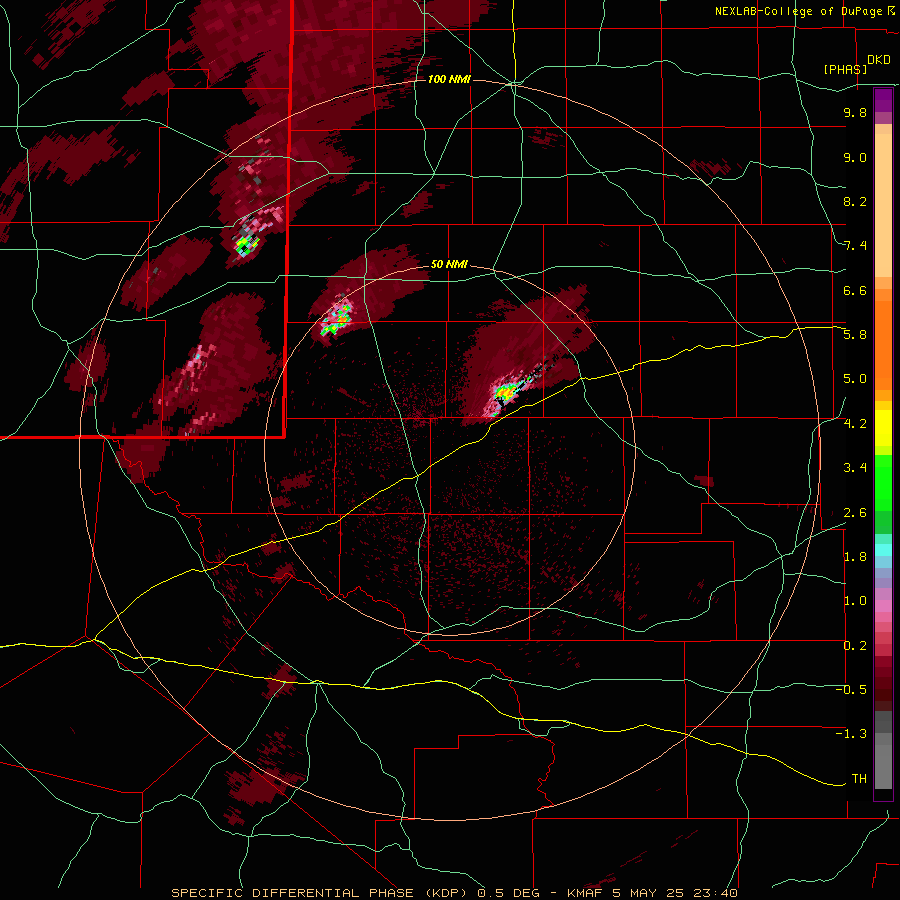Click the purple top segment of the color bar
900x900 pixels.
coord(883,100)
